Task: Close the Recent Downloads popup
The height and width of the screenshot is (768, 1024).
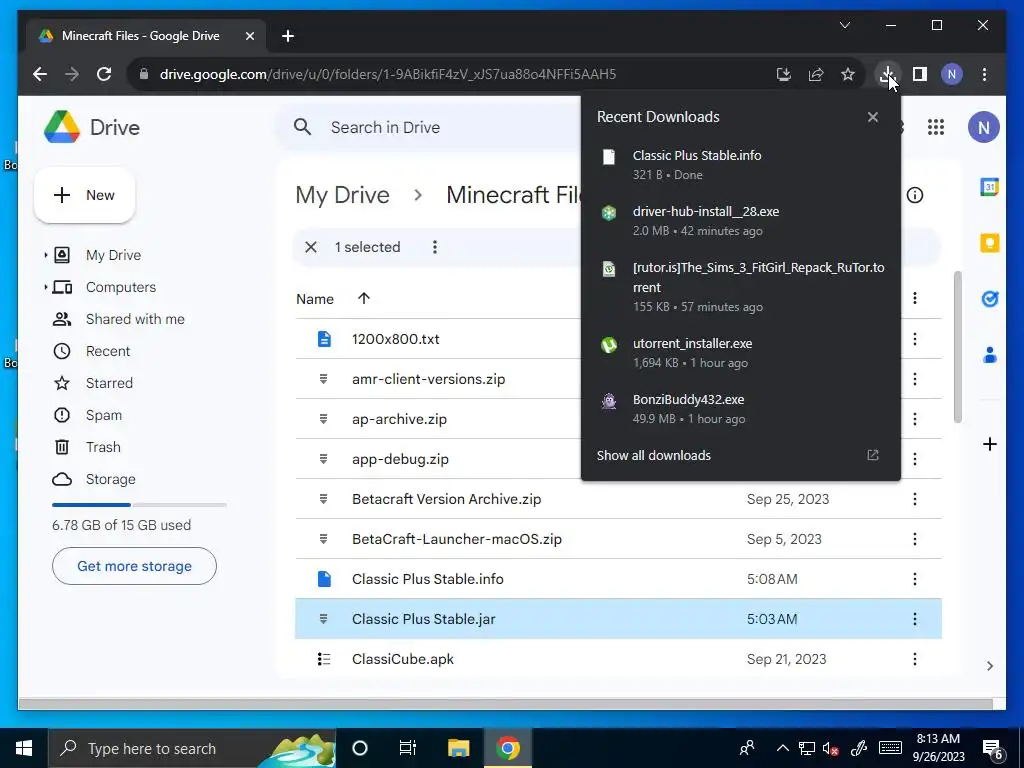Action: click(872, 117)
